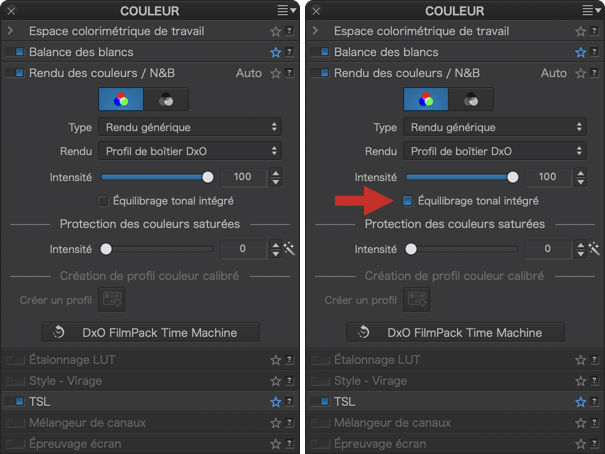This screenshot has height=454, width=605.
Task: Favorite the Balance des blancs star in left panel
Action: tap(274, 52)
